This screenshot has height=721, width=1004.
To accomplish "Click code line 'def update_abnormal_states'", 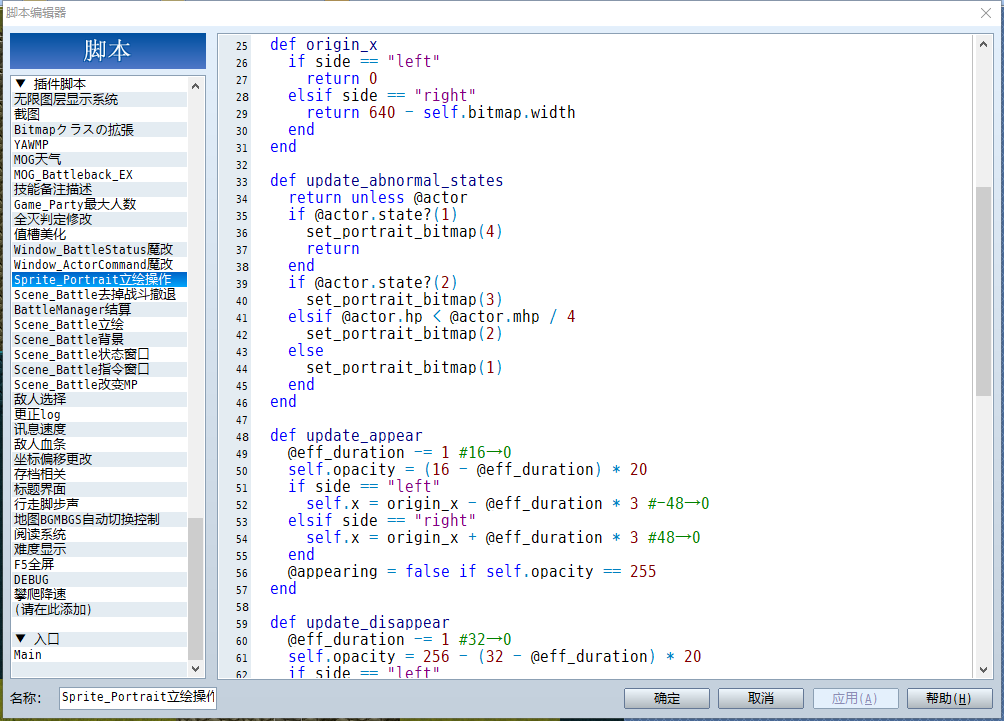I will (x=386, y=181).
